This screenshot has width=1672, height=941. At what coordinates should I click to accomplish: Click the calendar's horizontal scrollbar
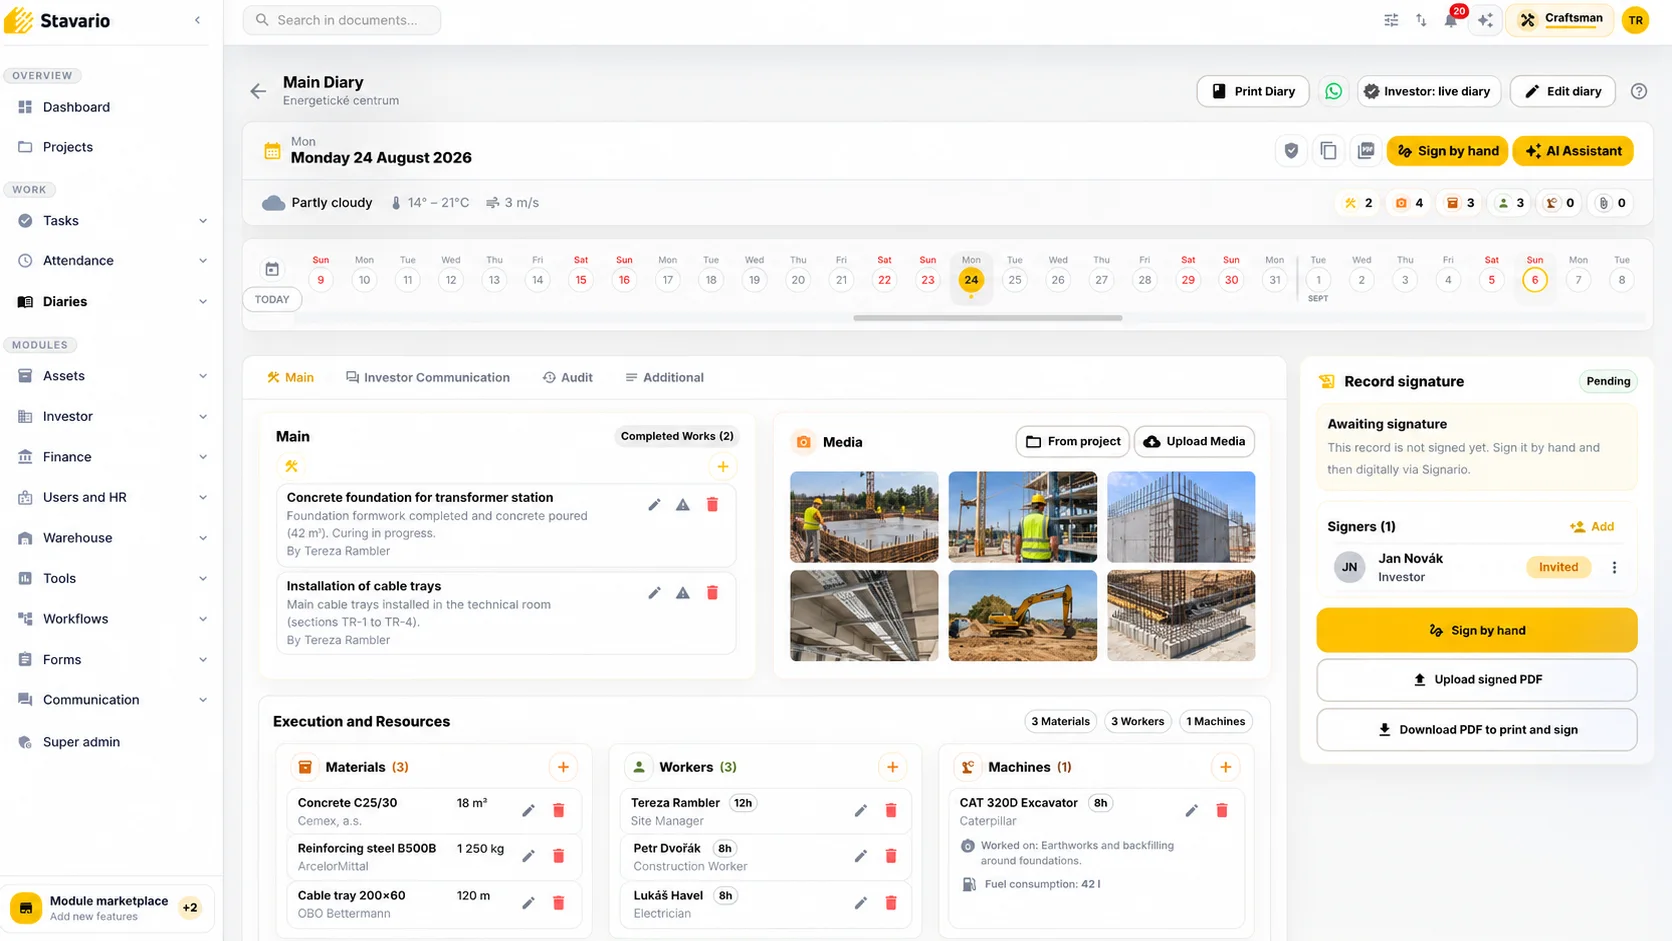tap(988, 318)
